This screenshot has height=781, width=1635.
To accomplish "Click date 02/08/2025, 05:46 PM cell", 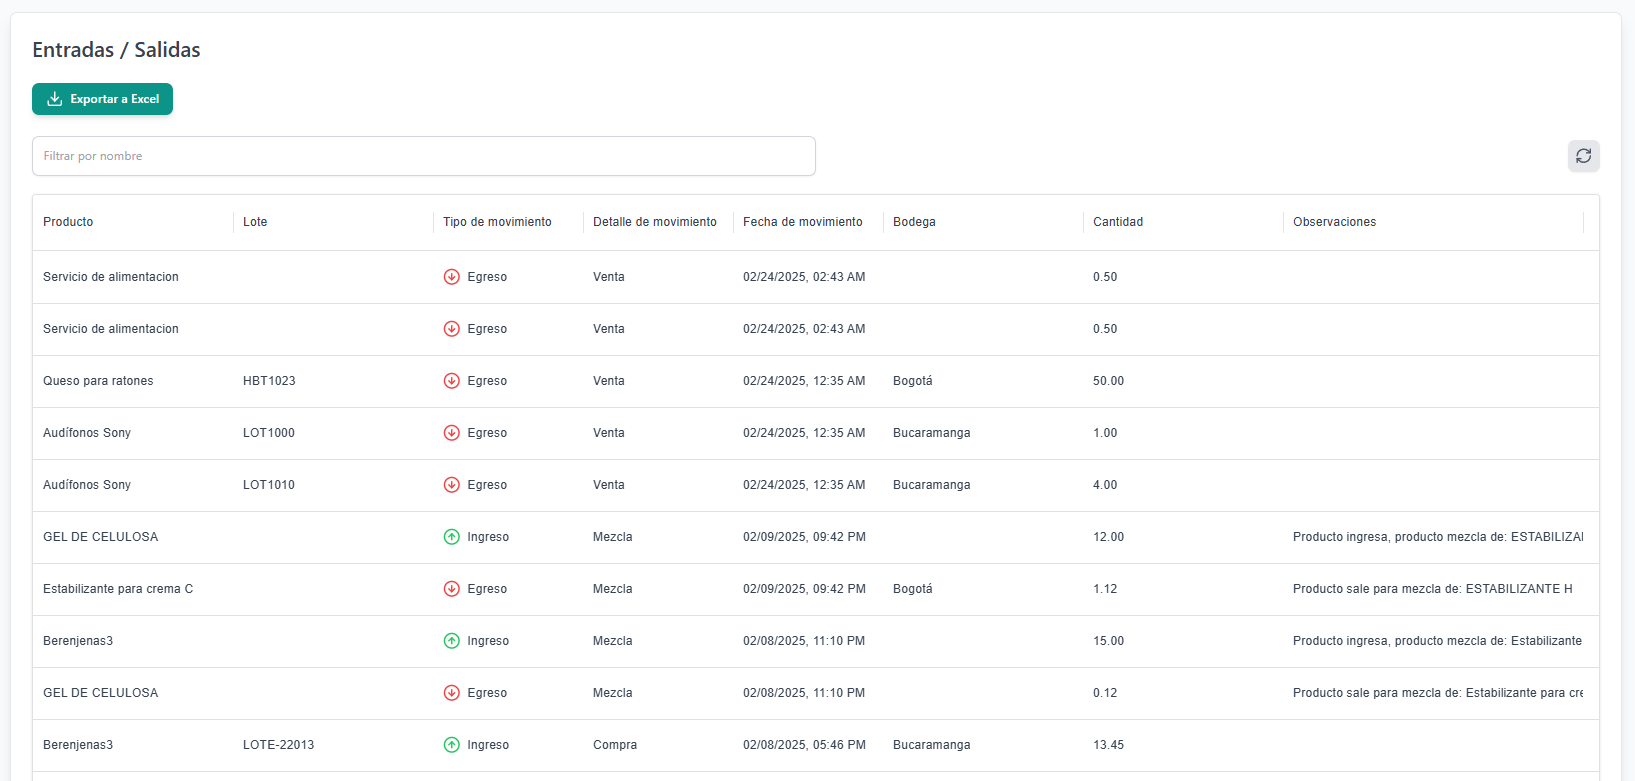I will pos(804,745).
